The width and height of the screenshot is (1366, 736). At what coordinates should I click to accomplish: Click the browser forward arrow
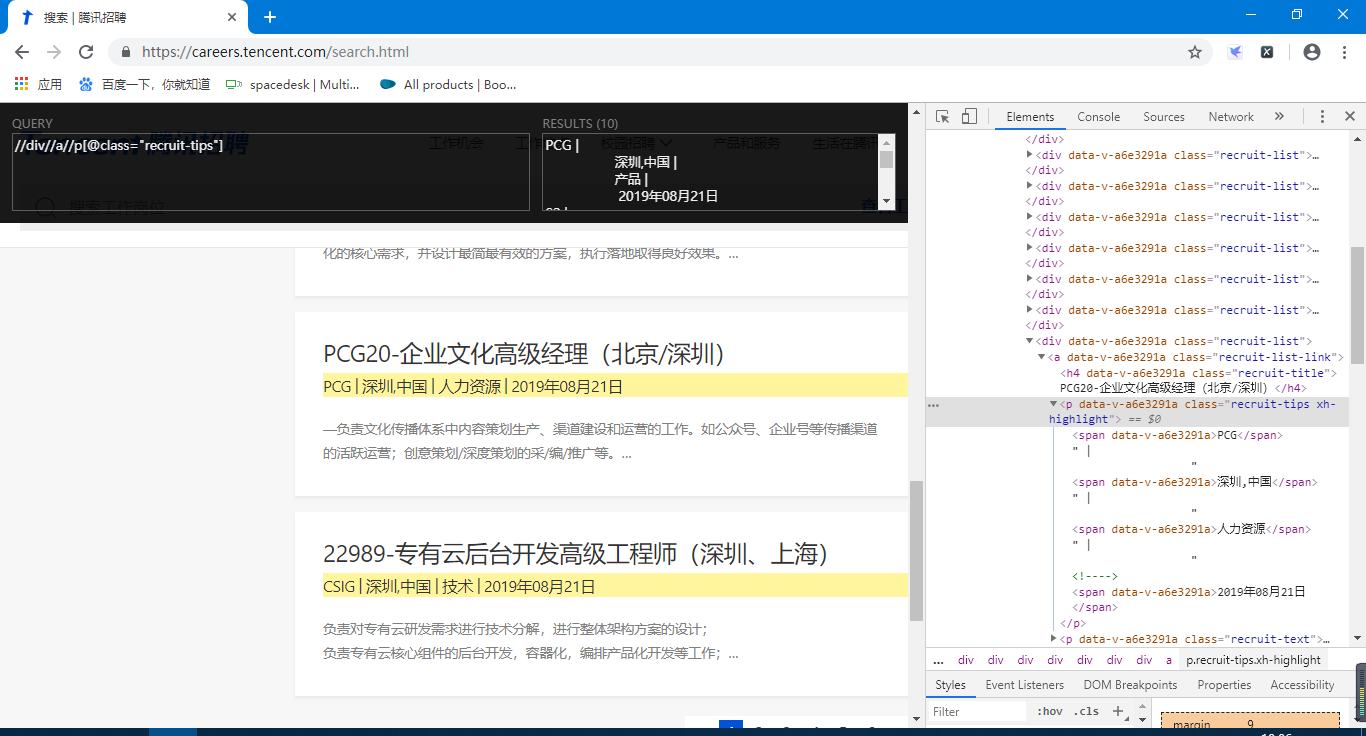54,52
